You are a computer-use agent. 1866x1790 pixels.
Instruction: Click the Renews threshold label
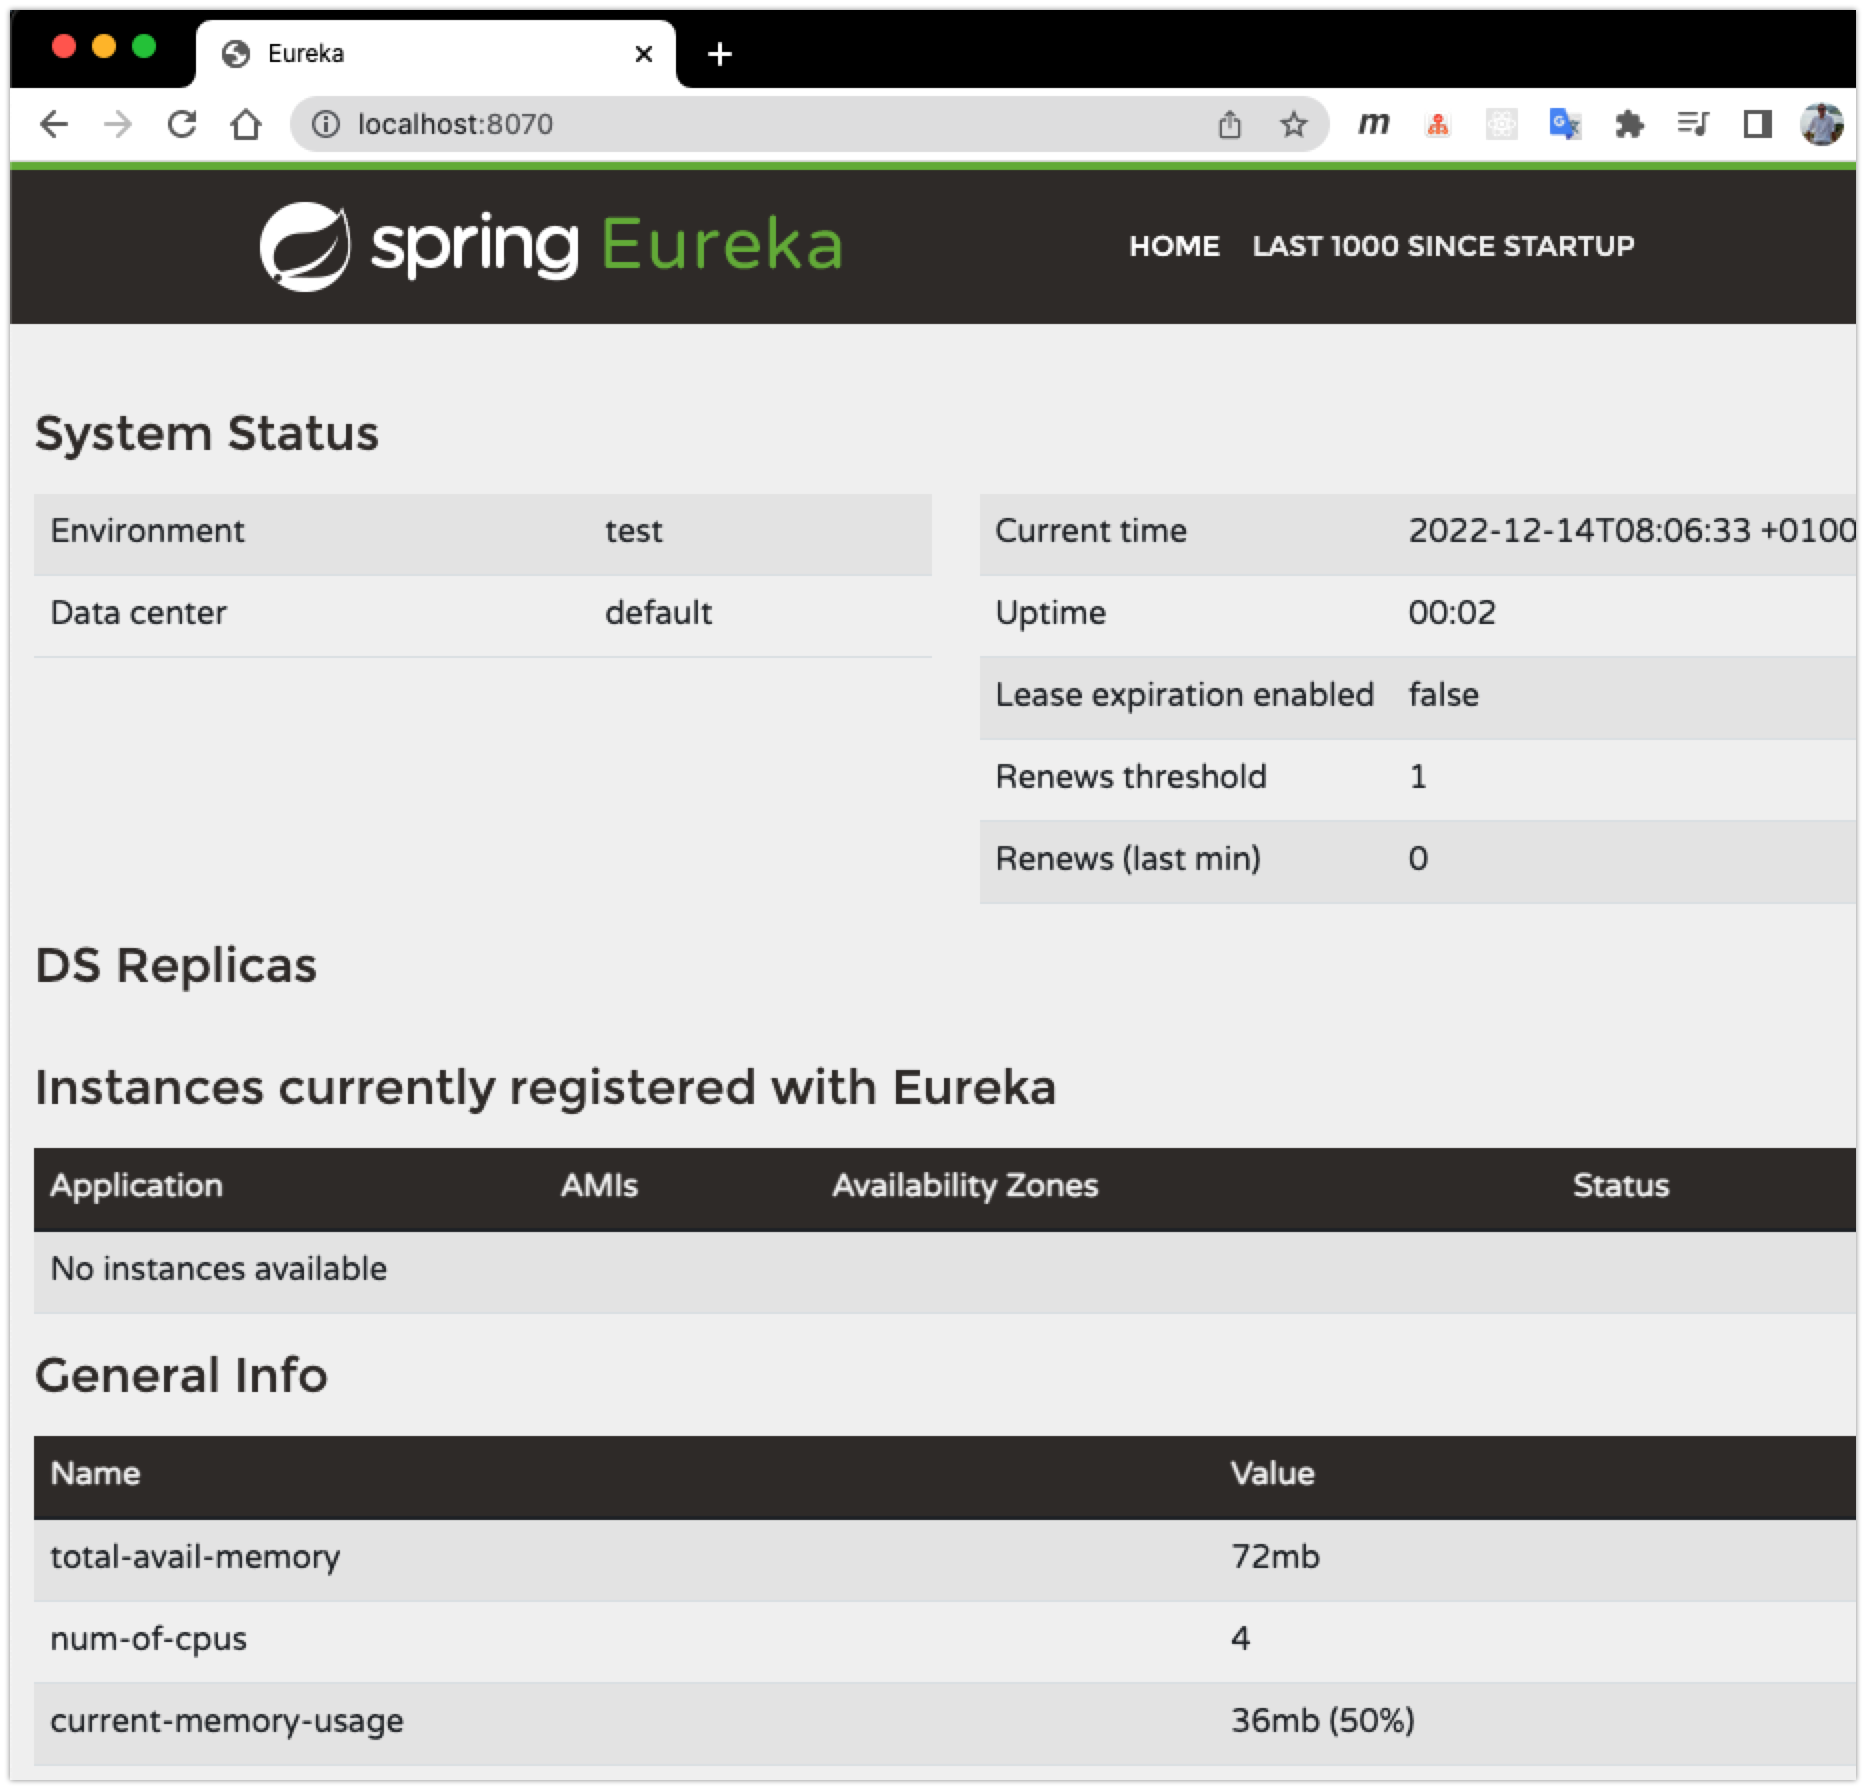(x=1131, y=777)
